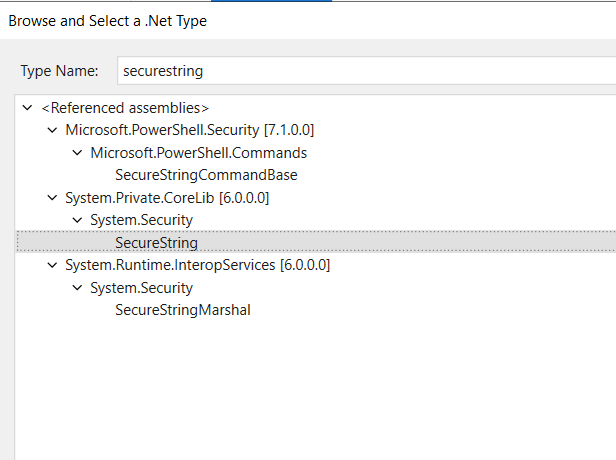Image resolution: width=616 pixels, height=460 pixels.
Task: Choose the SecureStringMarshal type
Action: pyautogui.click(x=183, y=310)
